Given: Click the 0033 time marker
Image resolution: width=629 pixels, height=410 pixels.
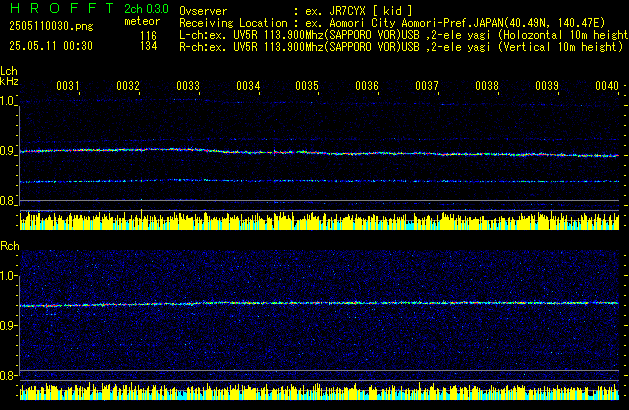Looking at the screenshot, I should click(x=188, y=86).
